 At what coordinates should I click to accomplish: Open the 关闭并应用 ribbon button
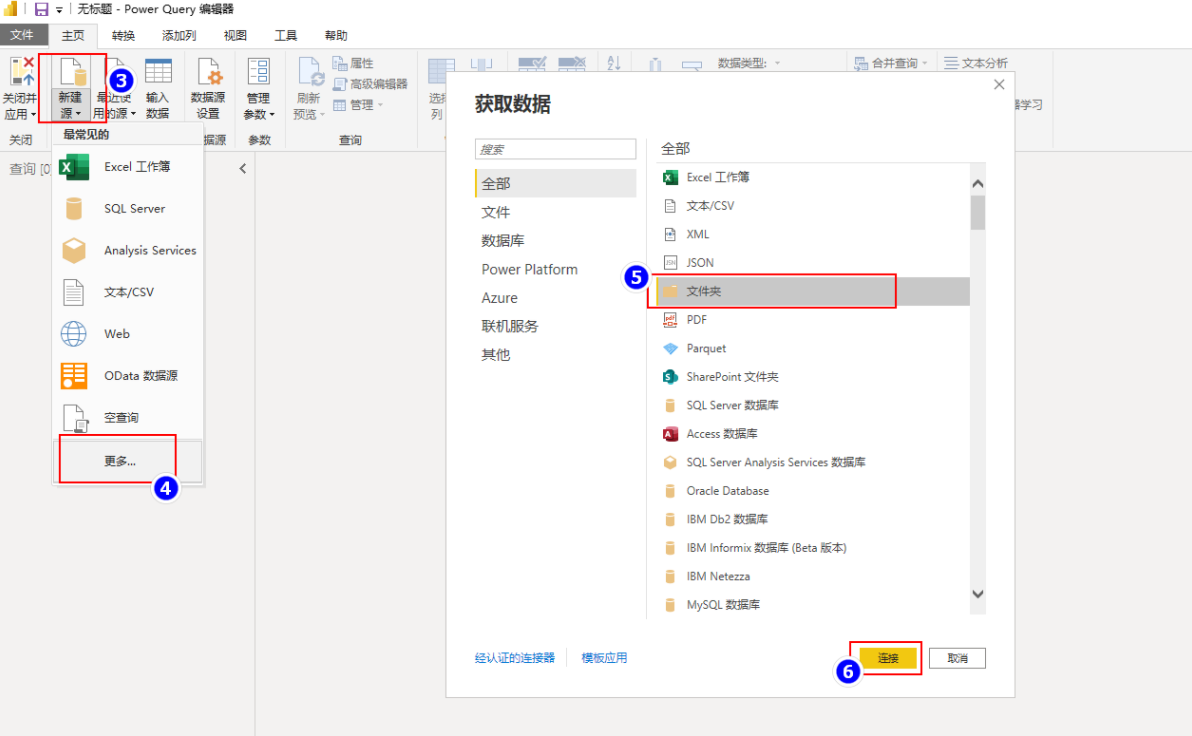[20, 88]
